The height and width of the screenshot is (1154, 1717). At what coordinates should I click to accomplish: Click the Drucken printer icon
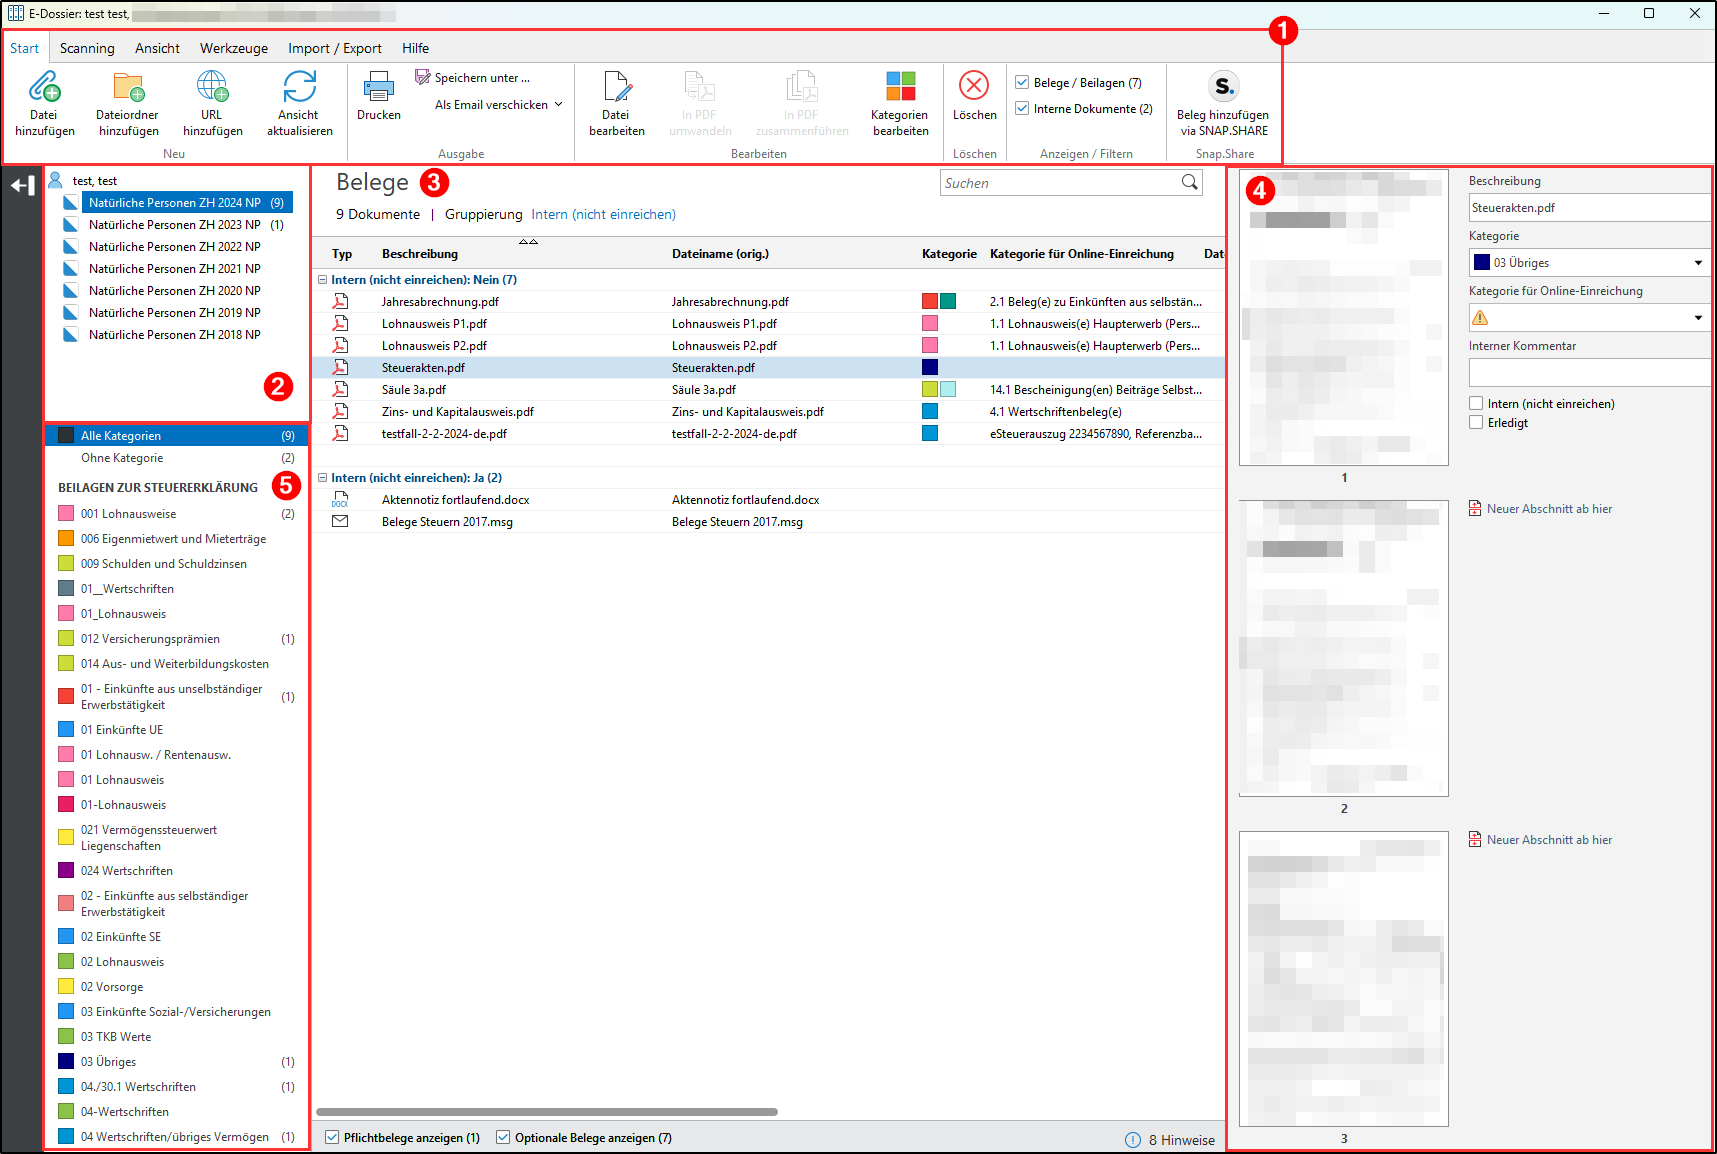point(378,87)
